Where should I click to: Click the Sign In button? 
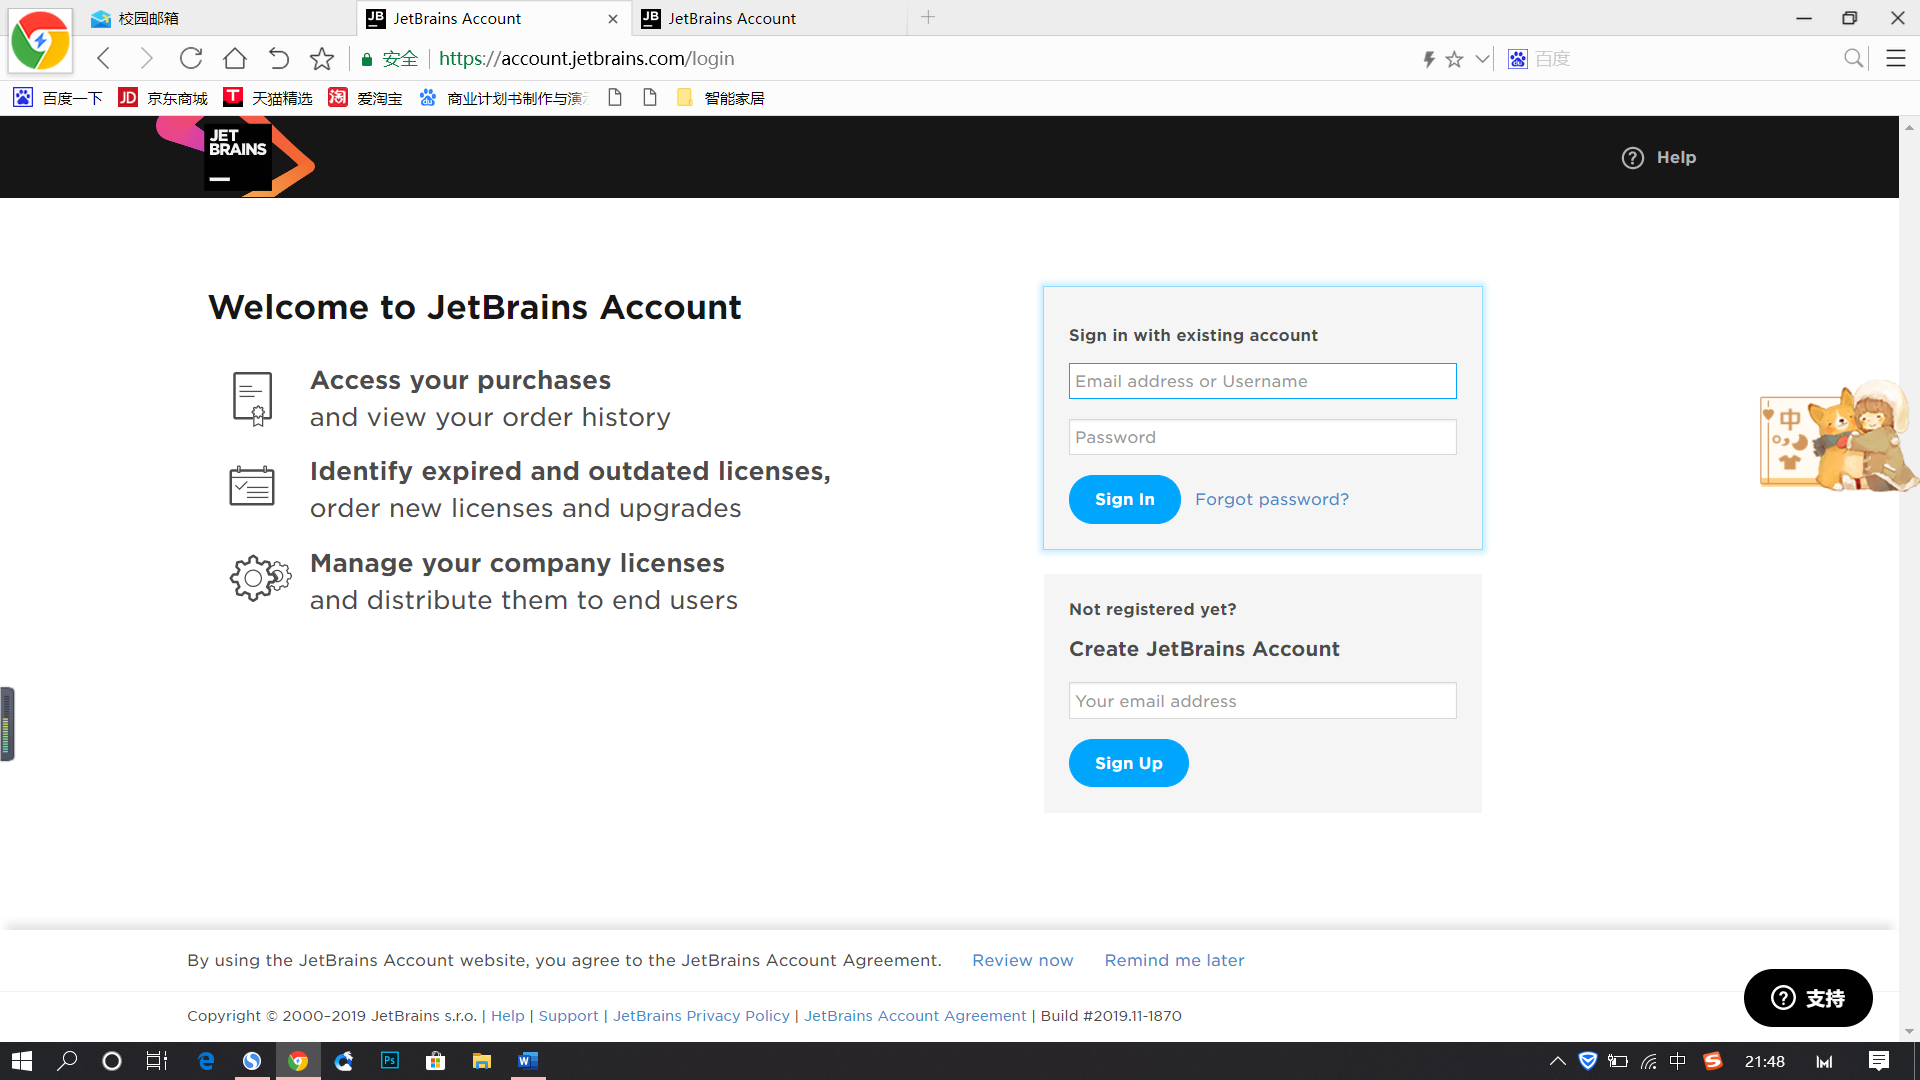coord(1125,498)
